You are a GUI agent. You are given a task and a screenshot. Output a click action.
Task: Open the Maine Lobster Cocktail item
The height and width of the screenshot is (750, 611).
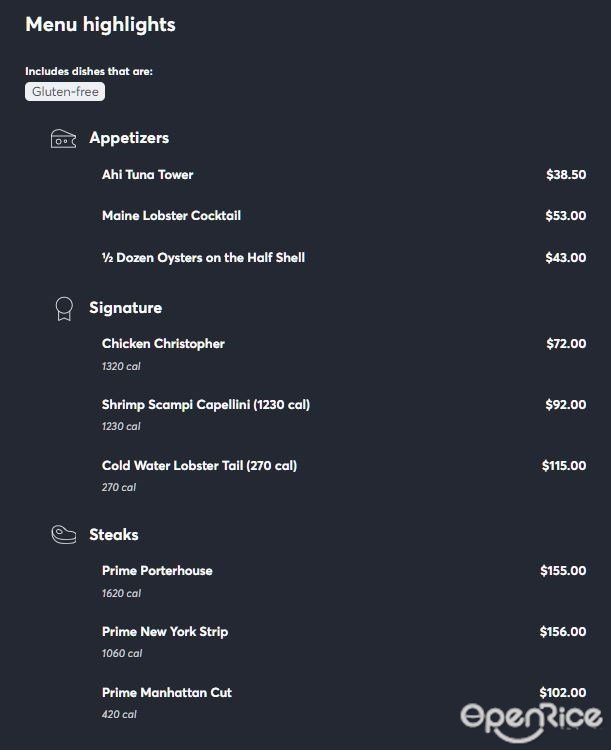coord(171,216)
